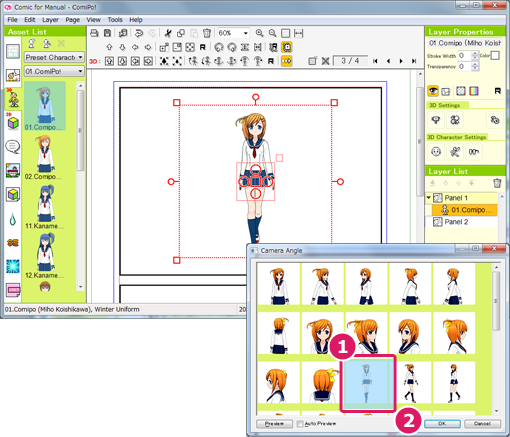Image resolution: width=510 pixels, height=437 pixels.
Task: Open the 60% zoom level dropdown
Action: tap(233, 33)
